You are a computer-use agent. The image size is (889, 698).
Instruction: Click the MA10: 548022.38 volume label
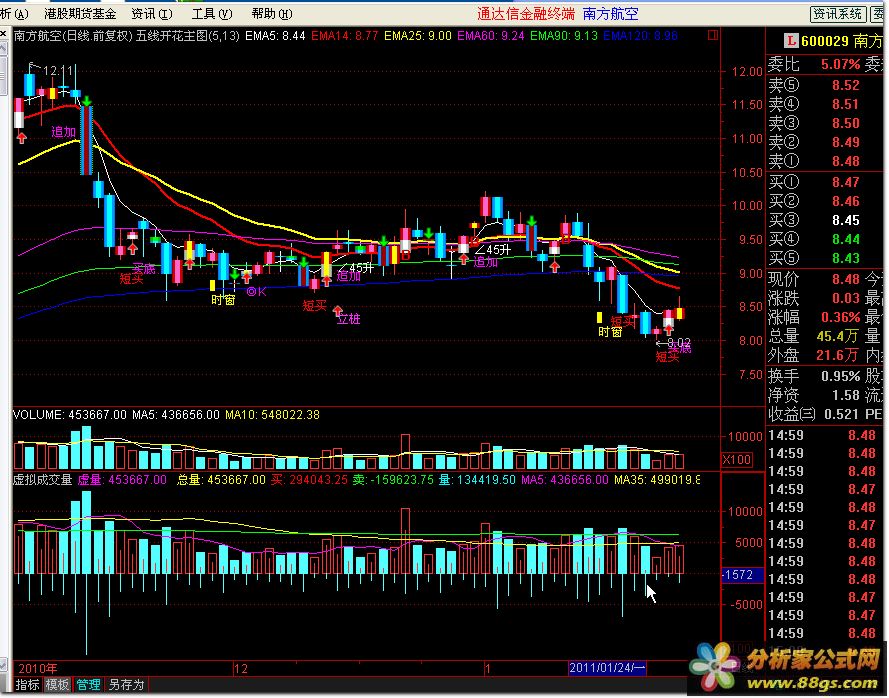tap(272, 415)
